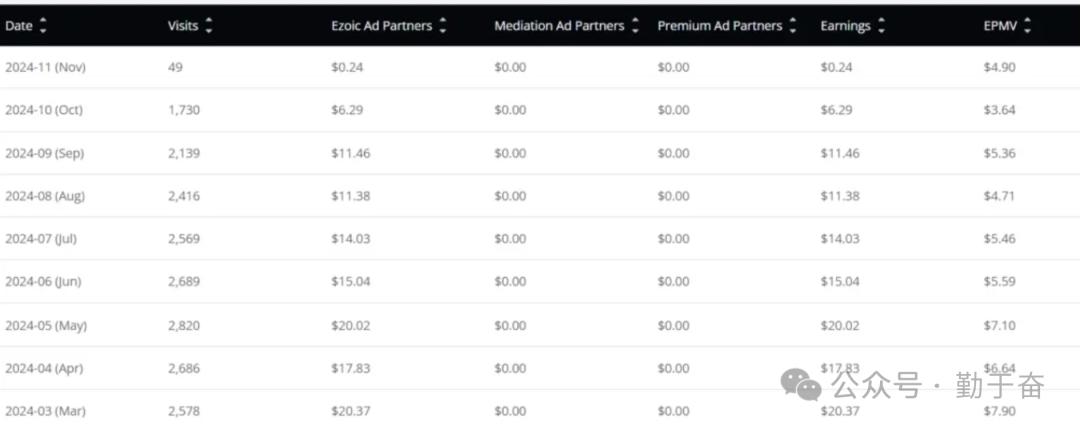Screen dimensions: 1080x429
Task: Click the sort arrows beside Date header
Action: (43, 26)
